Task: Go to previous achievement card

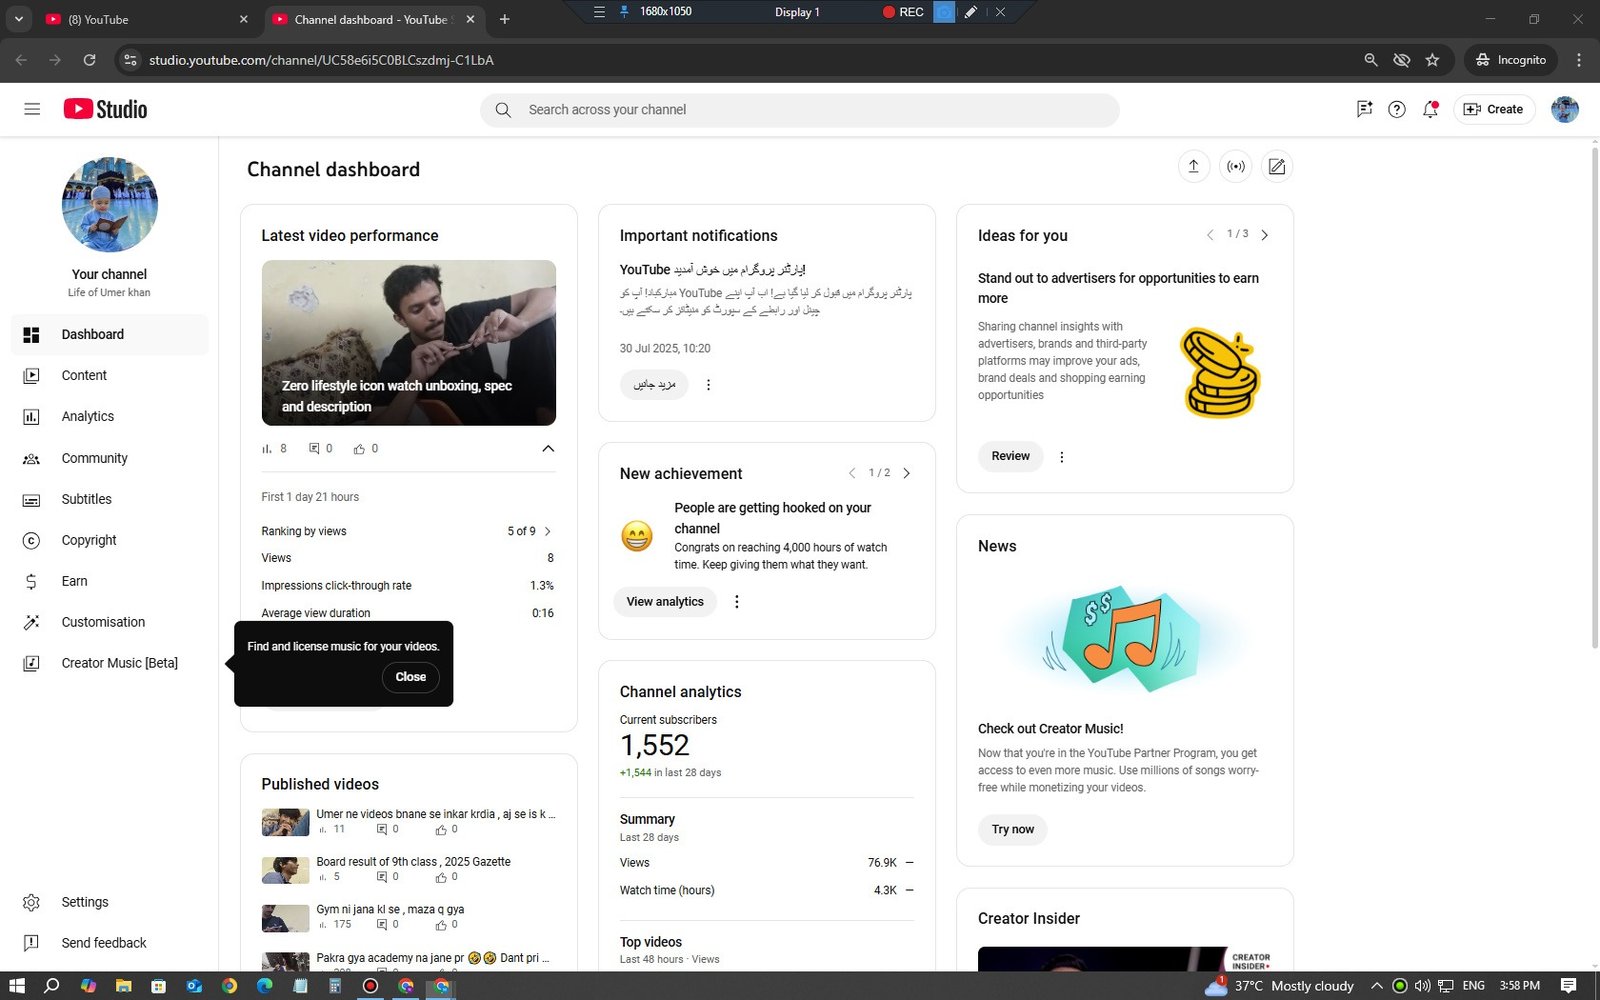Action: click(852, 473)
